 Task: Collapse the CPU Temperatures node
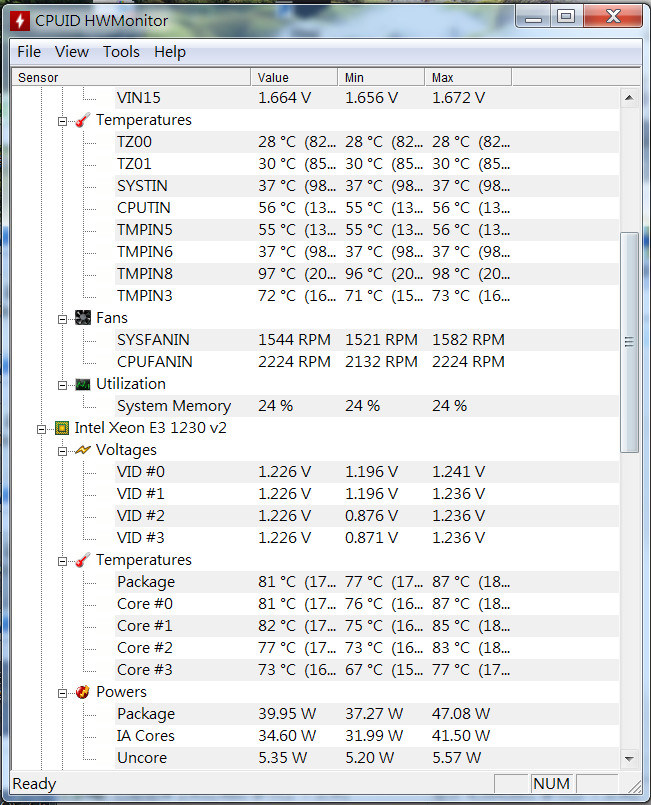click(62, 562)
